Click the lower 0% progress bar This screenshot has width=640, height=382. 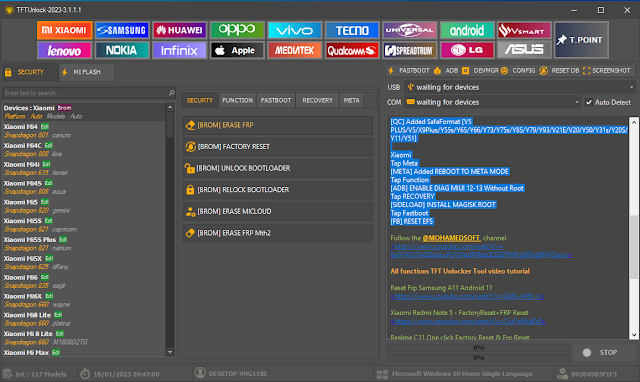click(479, 358)
